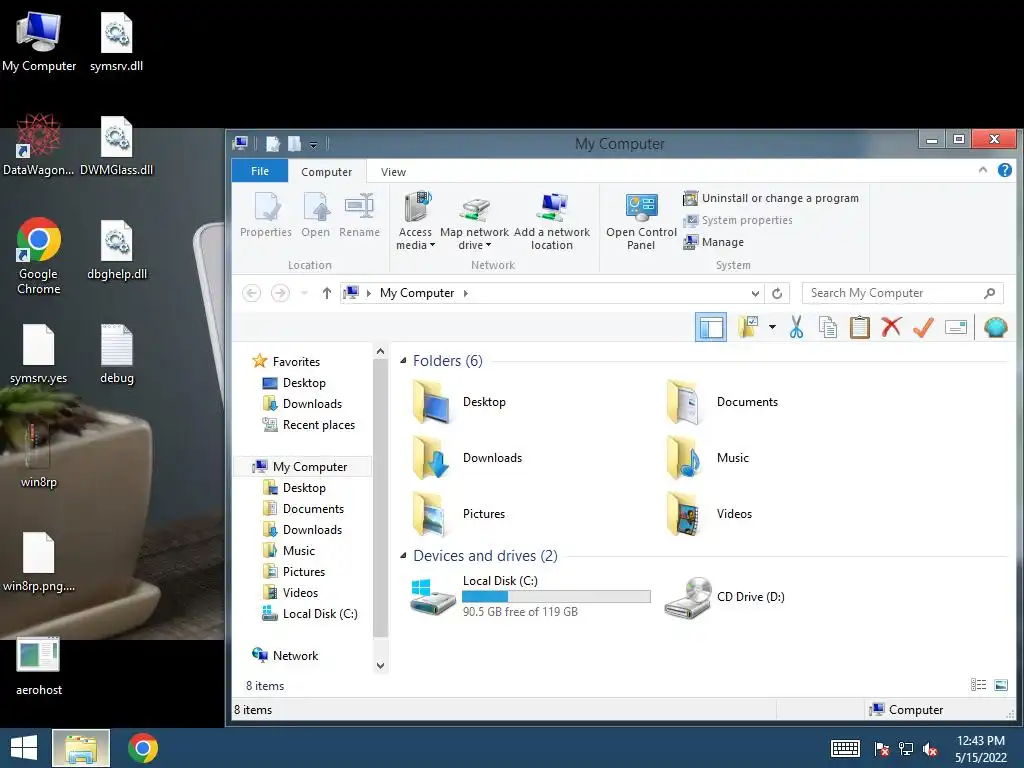Click New folder quick access toolbar icon

(x=295, y=144)
